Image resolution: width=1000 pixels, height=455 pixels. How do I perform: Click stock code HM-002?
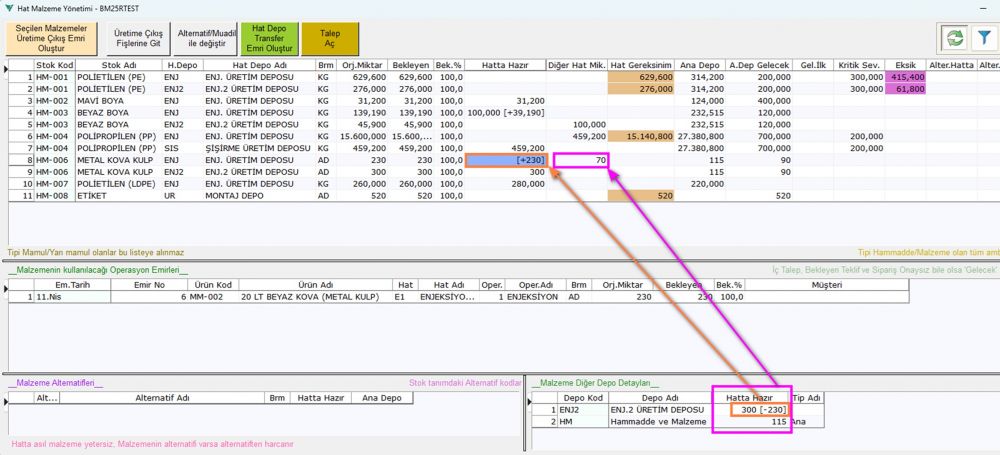[54, 101]
